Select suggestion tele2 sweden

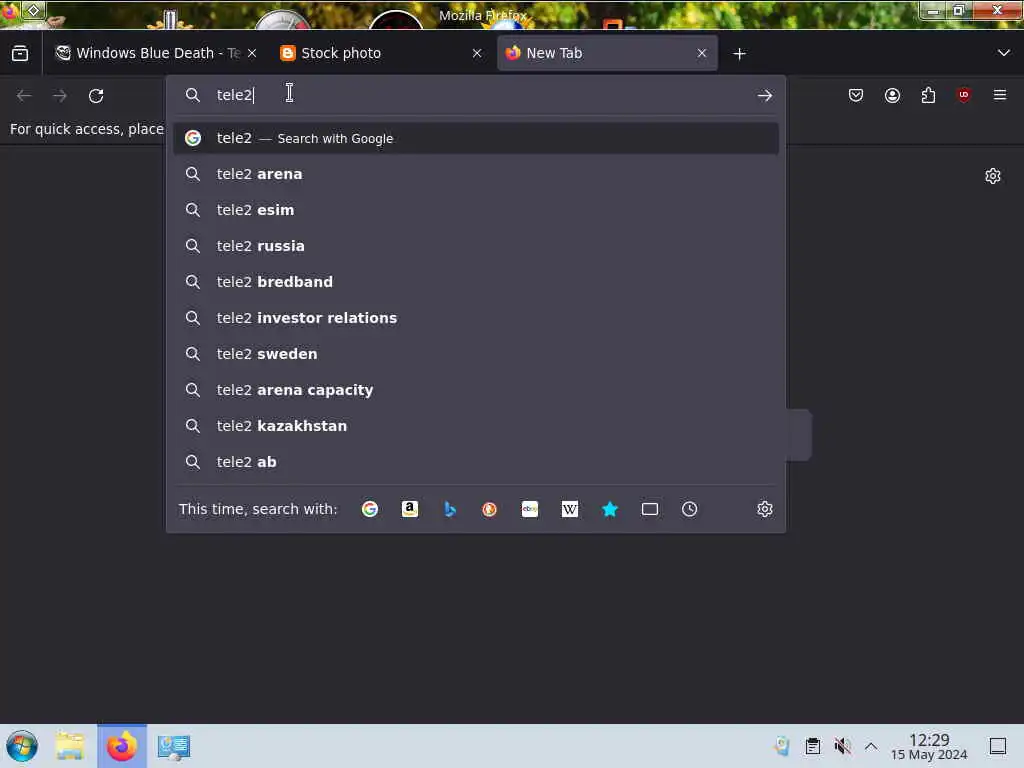tap(476, 354)
